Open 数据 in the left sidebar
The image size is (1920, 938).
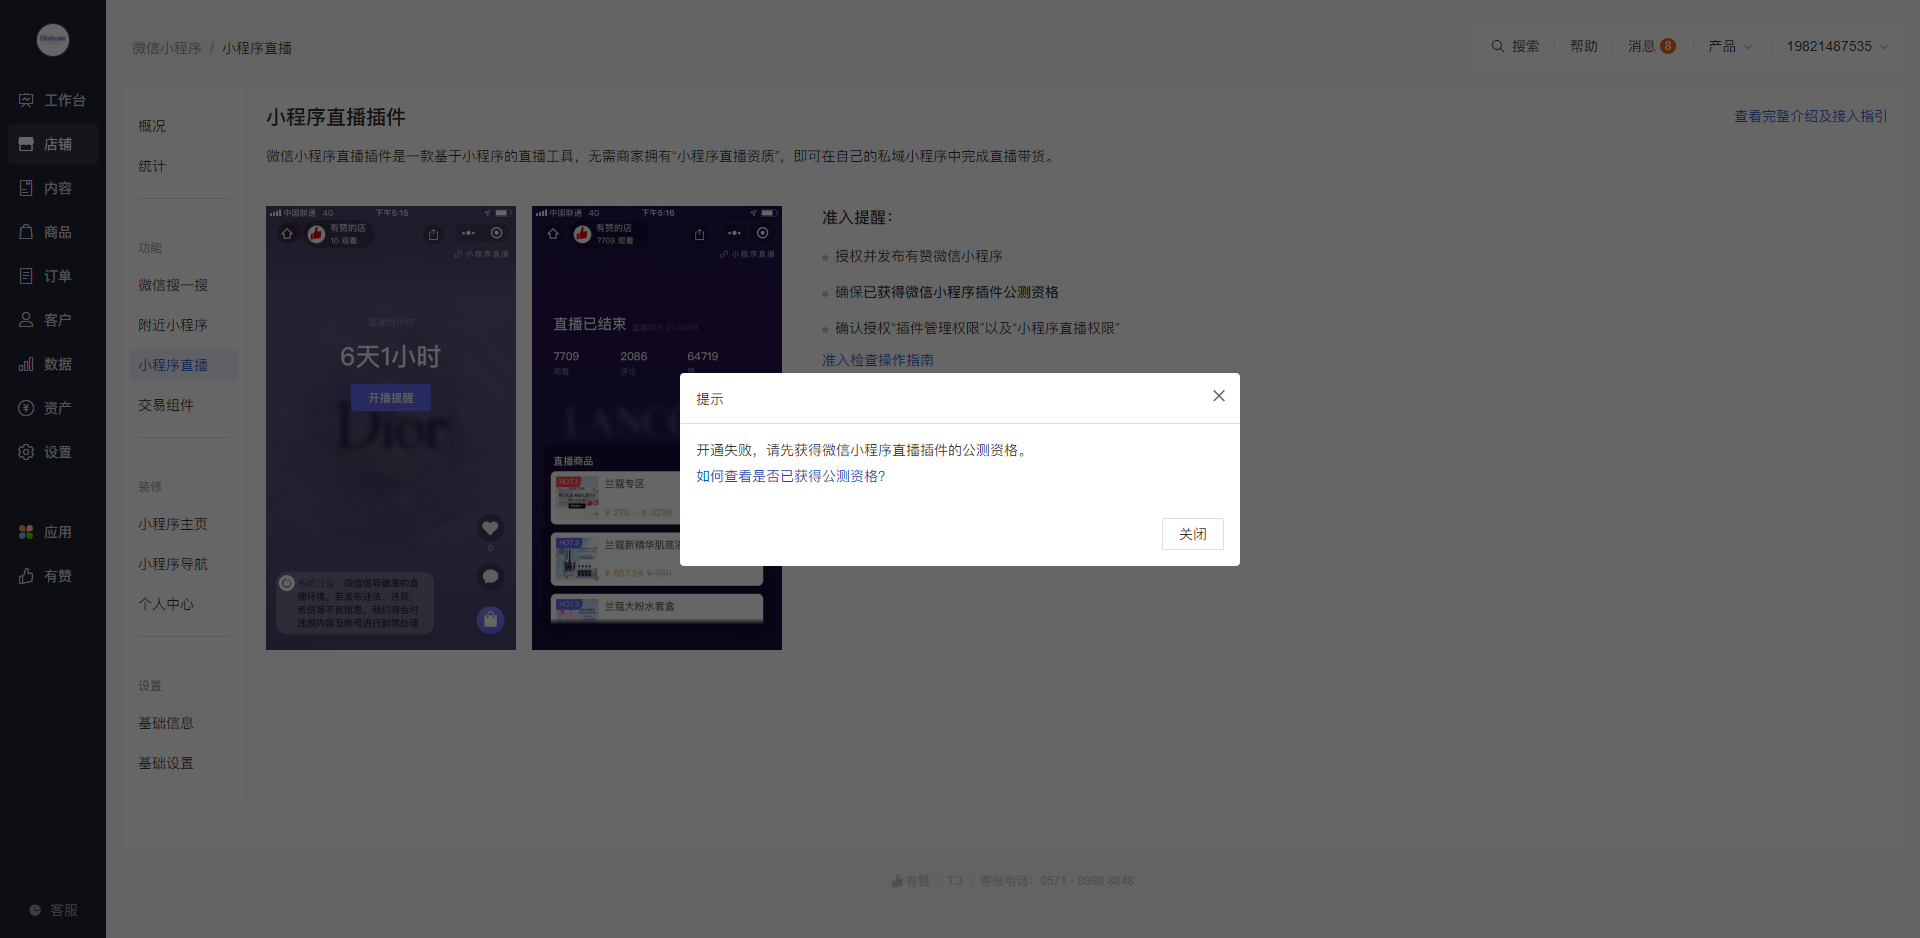pyautogui.click(x=53, y=364)
